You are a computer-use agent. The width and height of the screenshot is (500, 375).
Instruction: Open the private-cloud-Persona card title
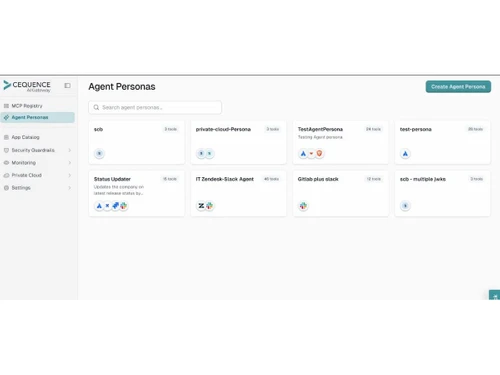tap(223, 129)
